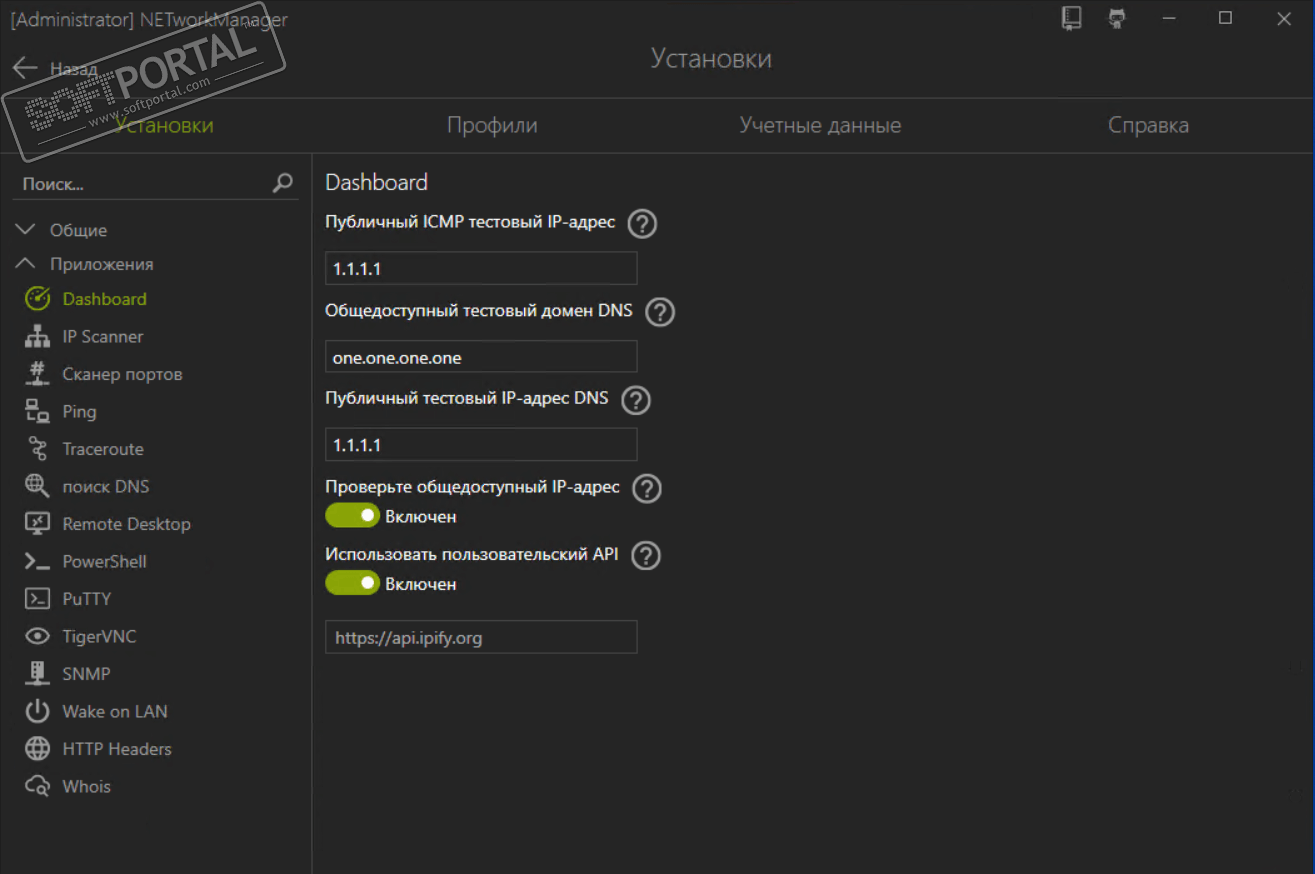Go back via Назад label
This screenshot has height=874, width=1315.
(74, 69)
